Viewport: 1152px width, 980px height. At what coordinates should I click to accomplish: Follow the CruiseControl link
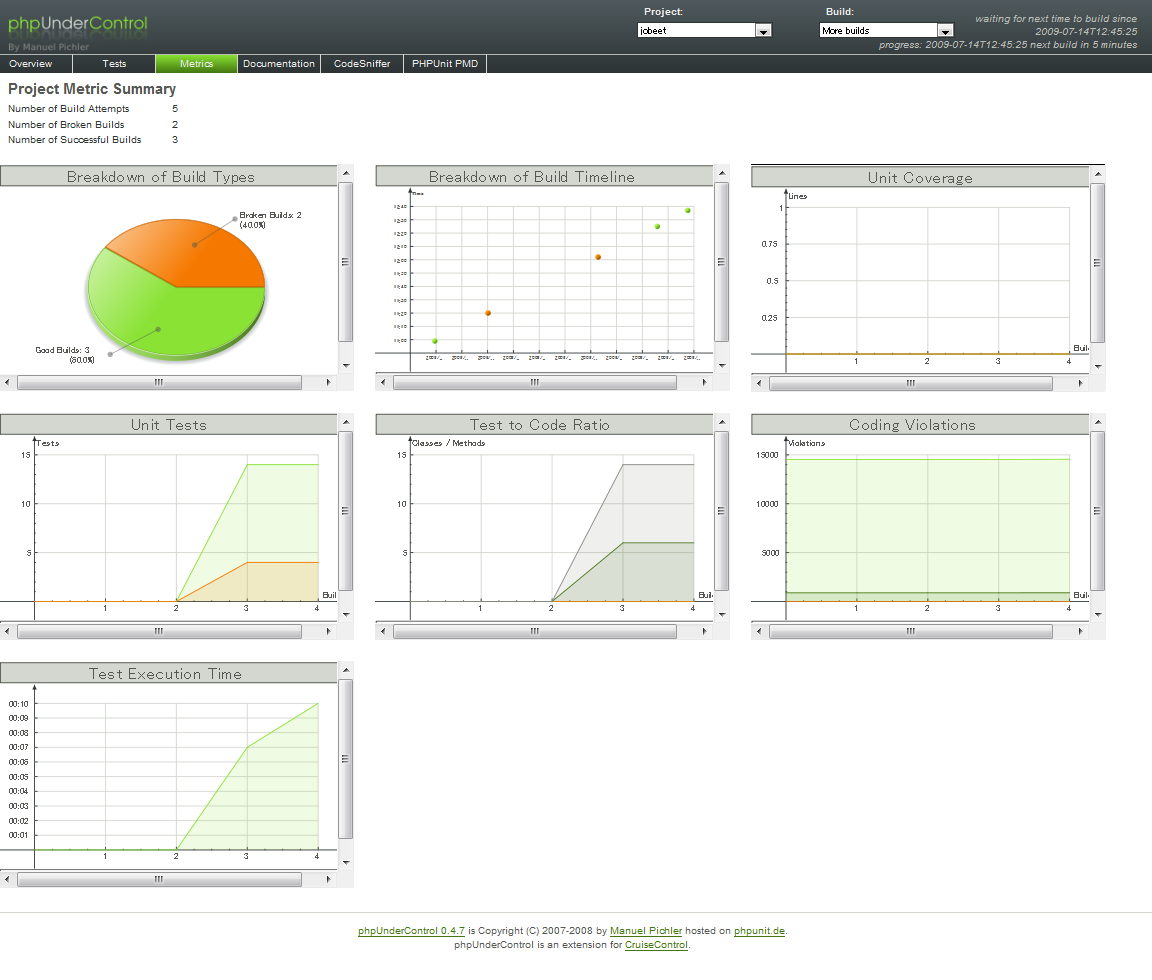click(656, 945)
